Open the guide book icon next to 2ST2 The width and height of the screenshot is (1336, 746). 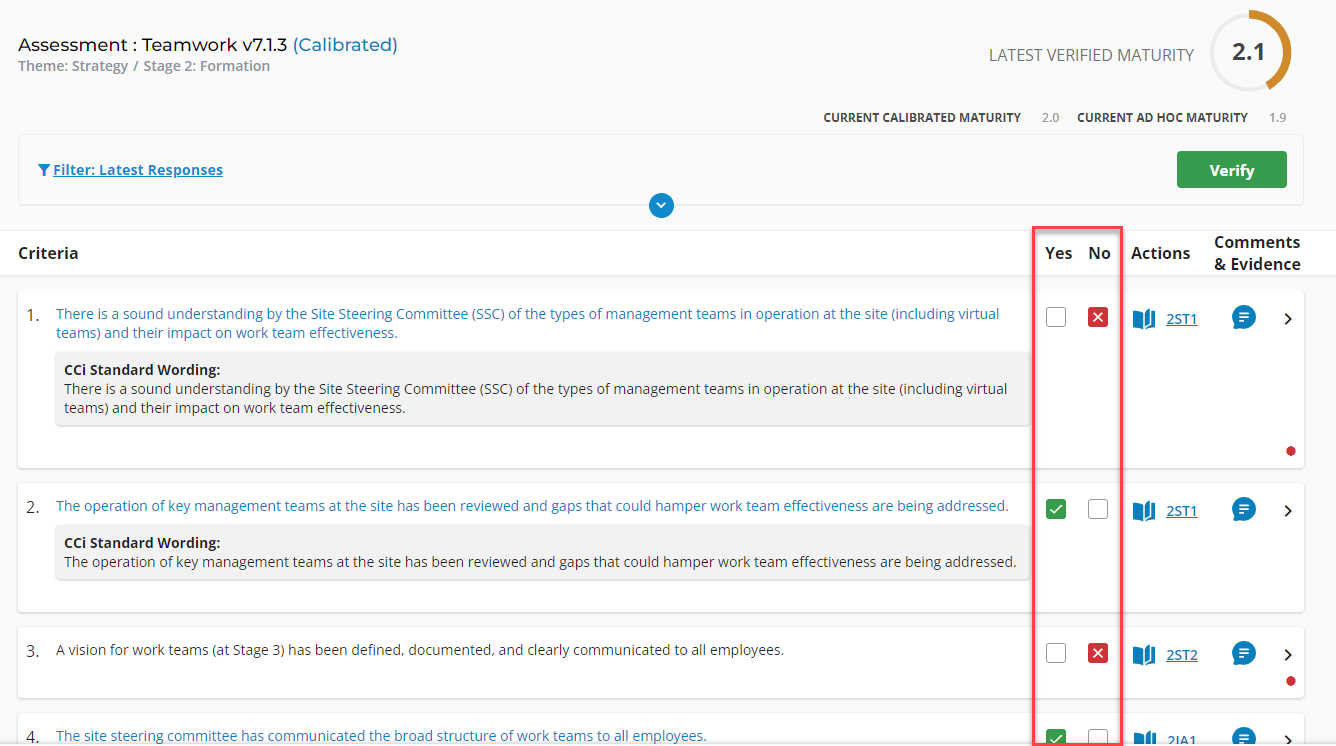tap(1143, 654)
